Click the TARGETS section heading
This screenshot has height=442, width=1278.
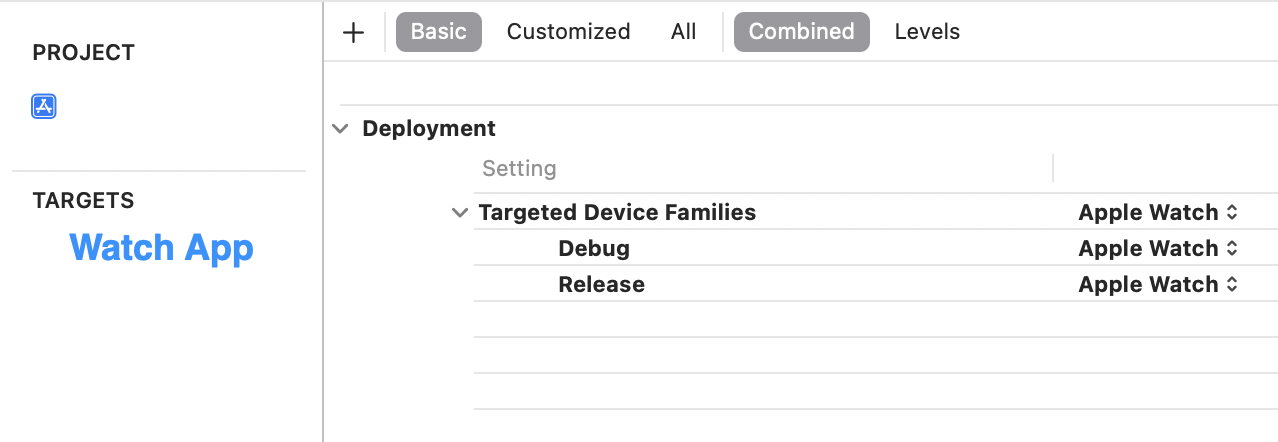point(83,201)
